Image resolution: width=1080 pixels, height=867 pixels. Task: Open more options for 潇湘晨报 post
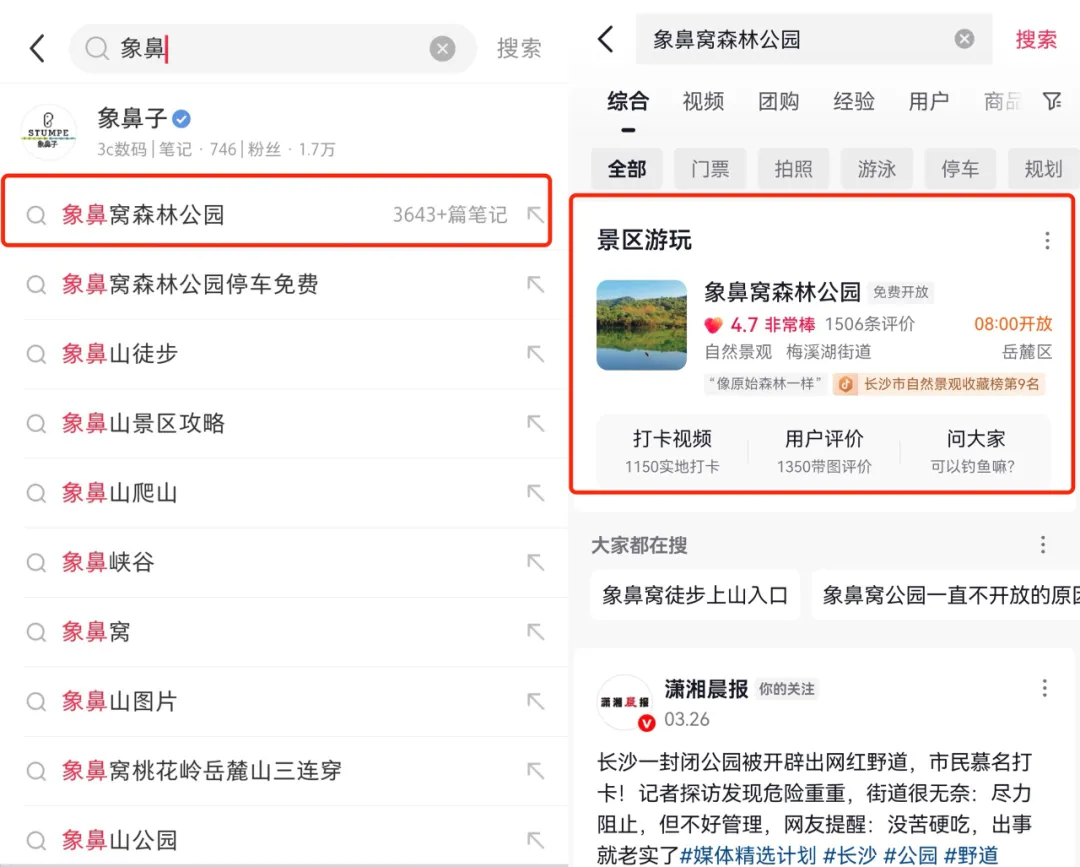1044,688
